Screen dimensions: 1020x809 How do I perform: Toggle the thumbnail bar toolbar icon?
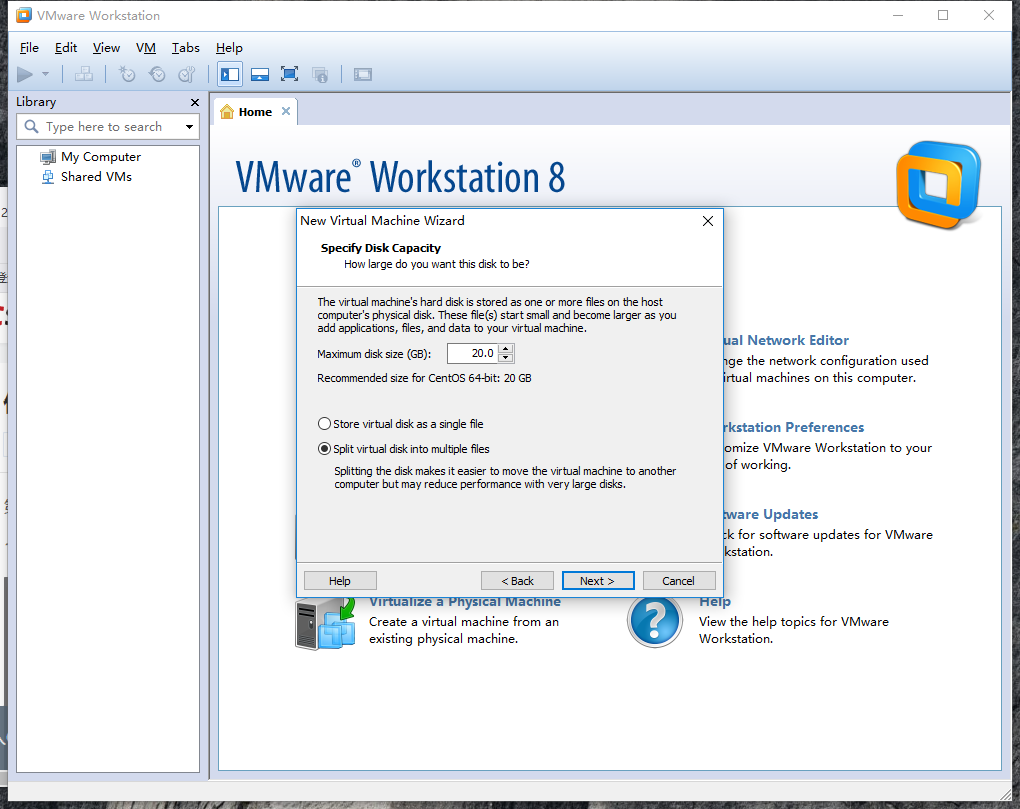pos(260,74)
